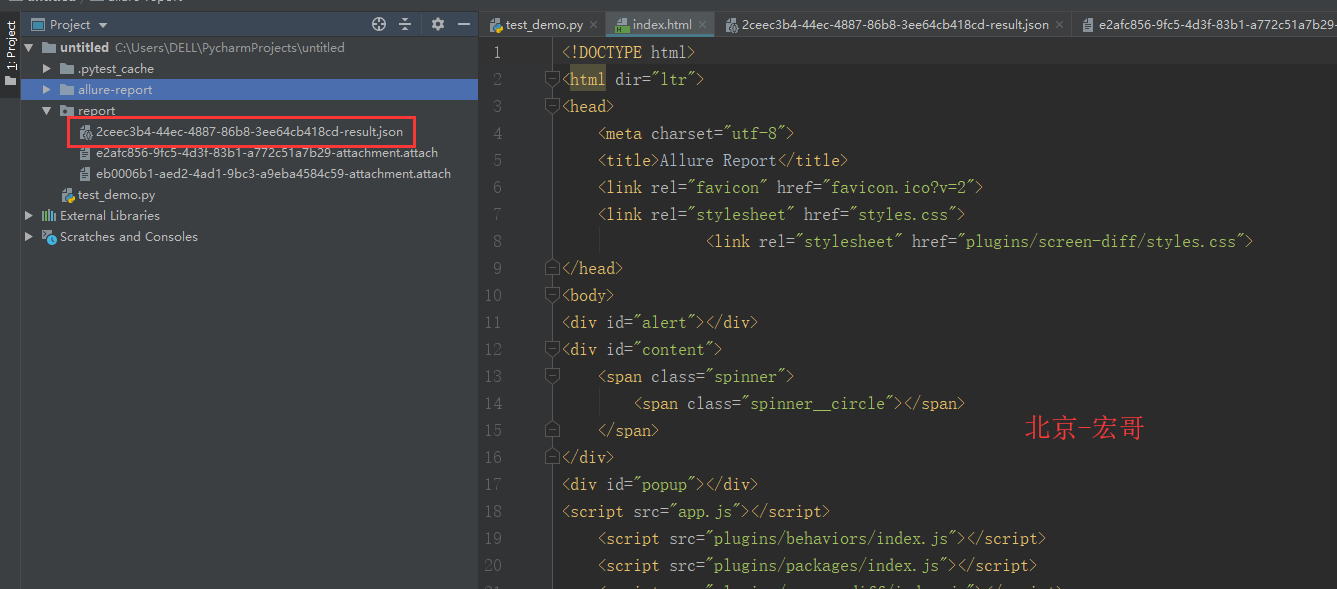Open the 2ceec3b4 result.json tab
Screen dimensions: 1337x589
pos(894,25)
